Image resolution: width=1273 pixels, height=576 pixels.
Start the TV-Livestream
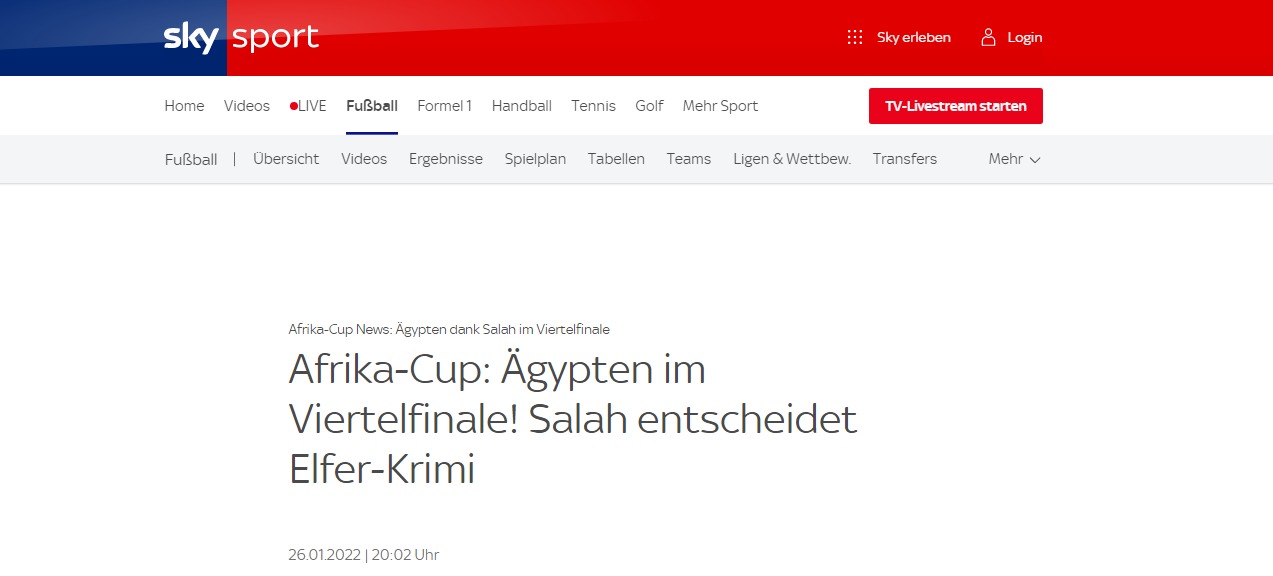955,106
